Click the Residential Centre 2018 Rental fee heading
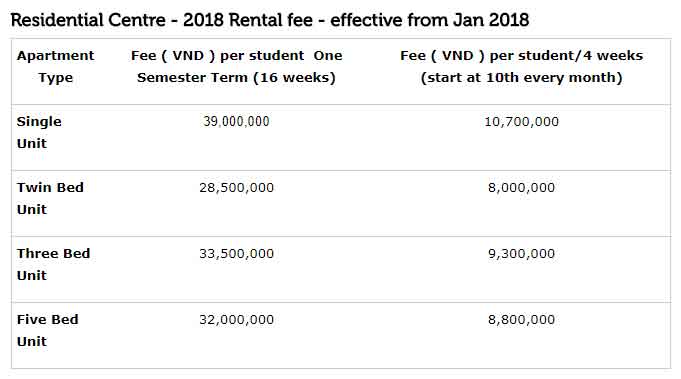 (x=270, y=20)
